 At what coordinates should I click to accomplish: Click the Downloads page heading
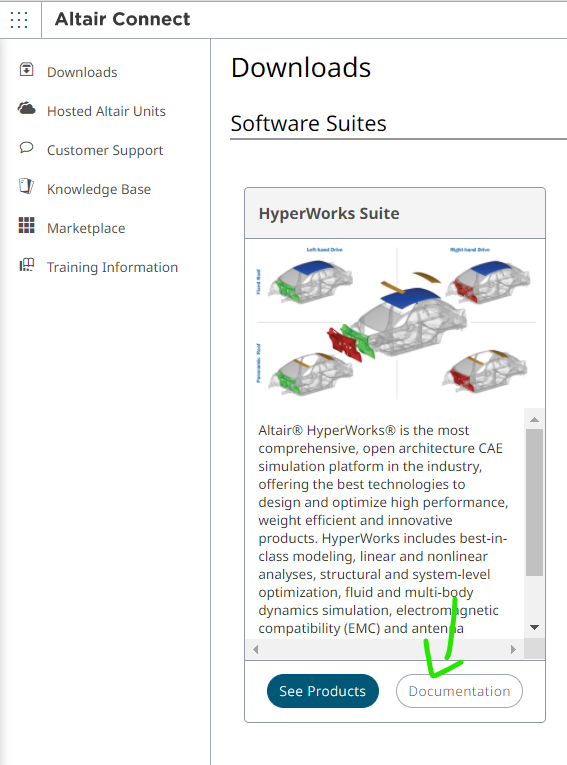(x=301, y=67)
